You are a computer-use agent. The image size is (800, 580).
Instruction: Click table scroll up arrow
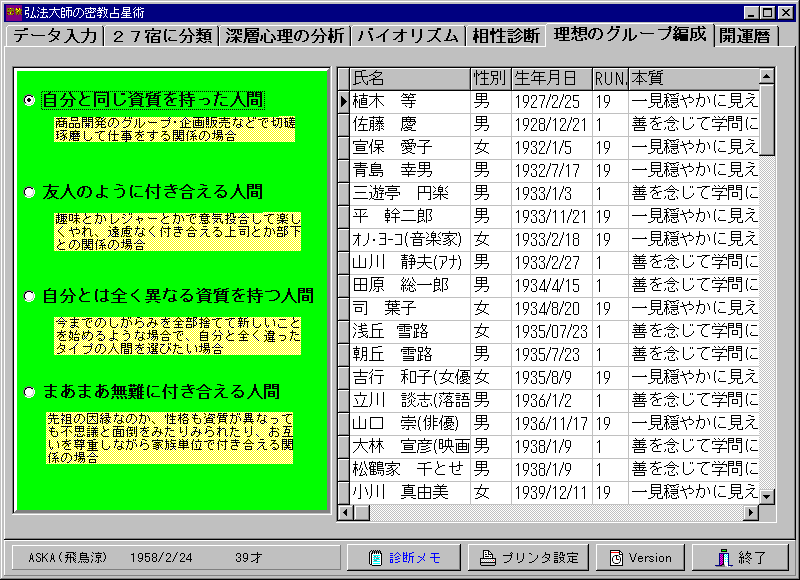click(x=766, y=77)
